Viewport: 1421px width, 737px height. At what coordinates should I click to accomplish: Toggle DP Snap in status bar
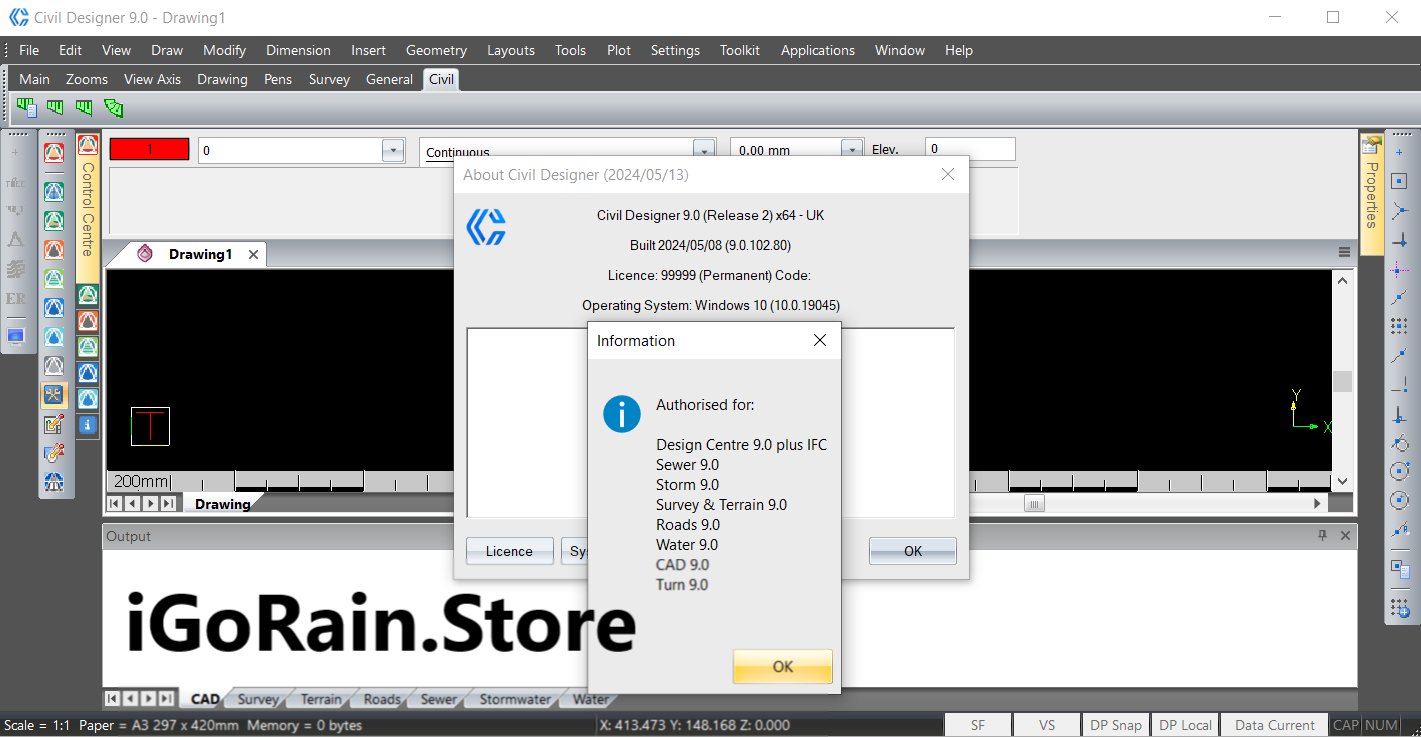pos(1115,725)
